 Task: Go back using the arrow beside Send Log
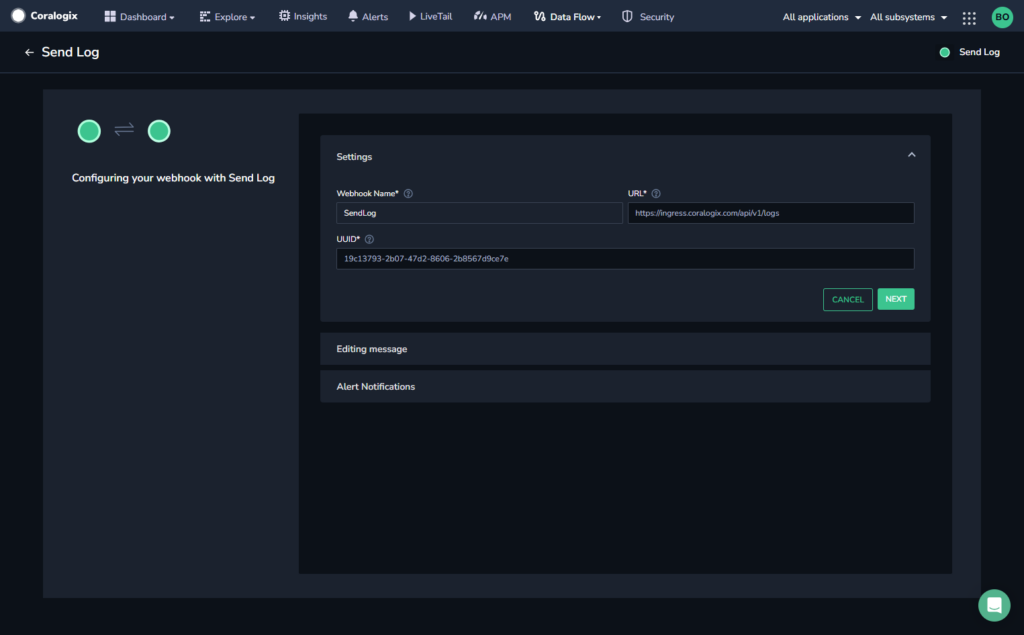point(29,52)
